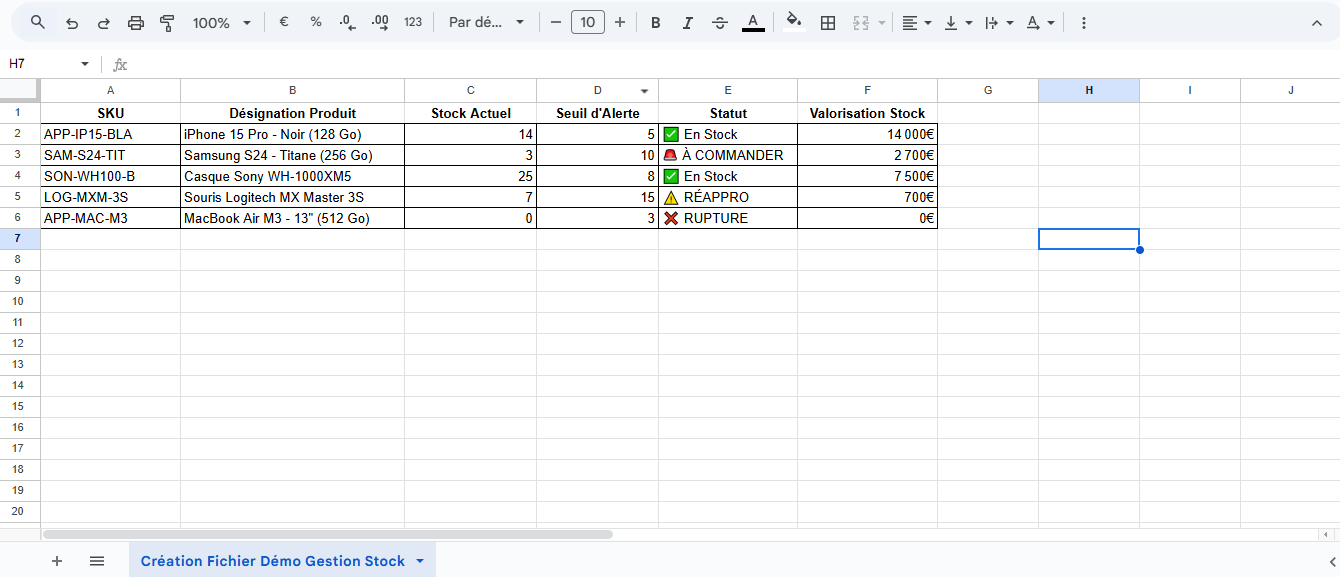Toggle strikethrough formatting
Viewport: 1340px width, 577px height.
[x=719, y=22]
